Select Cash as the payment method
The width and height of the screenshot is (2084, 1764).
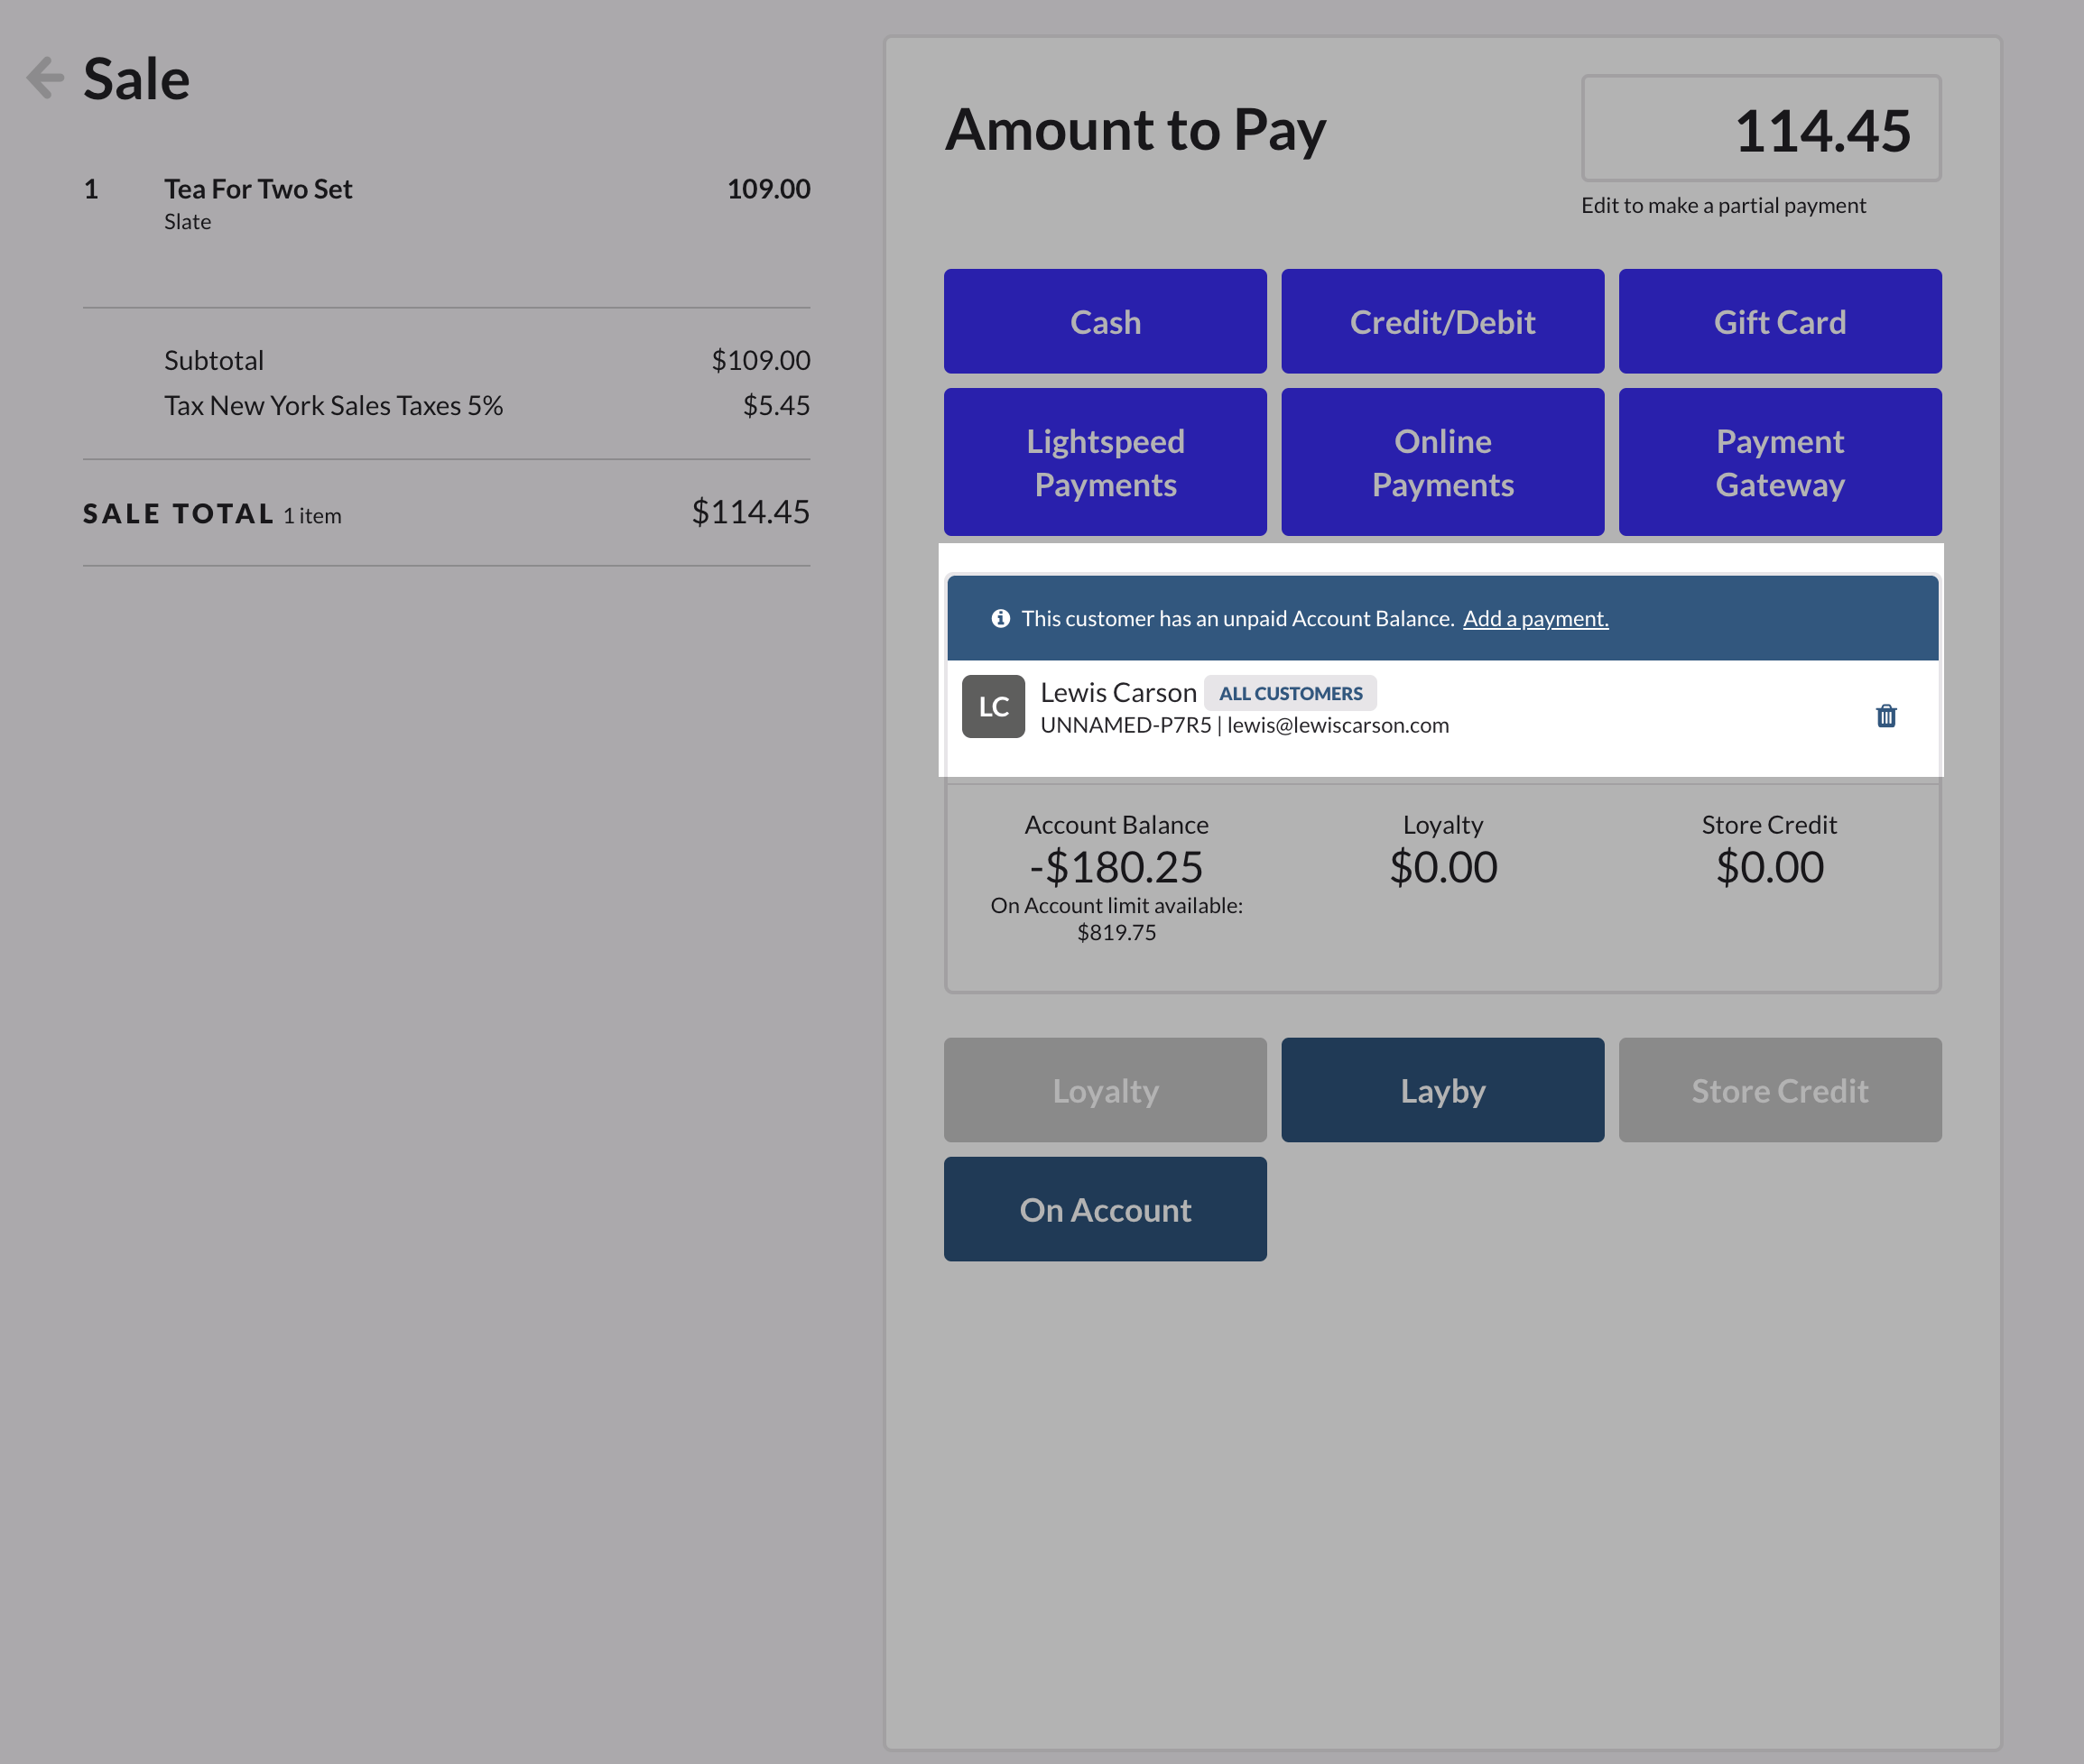coord(1104,321)
